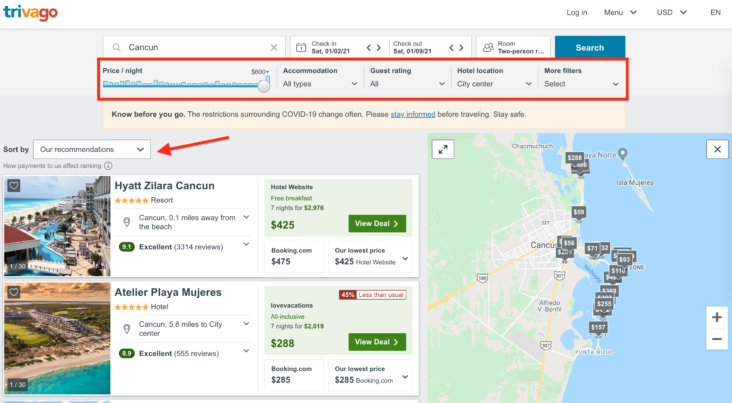Expand Atelier lowest price options

(x=405, y=376)
